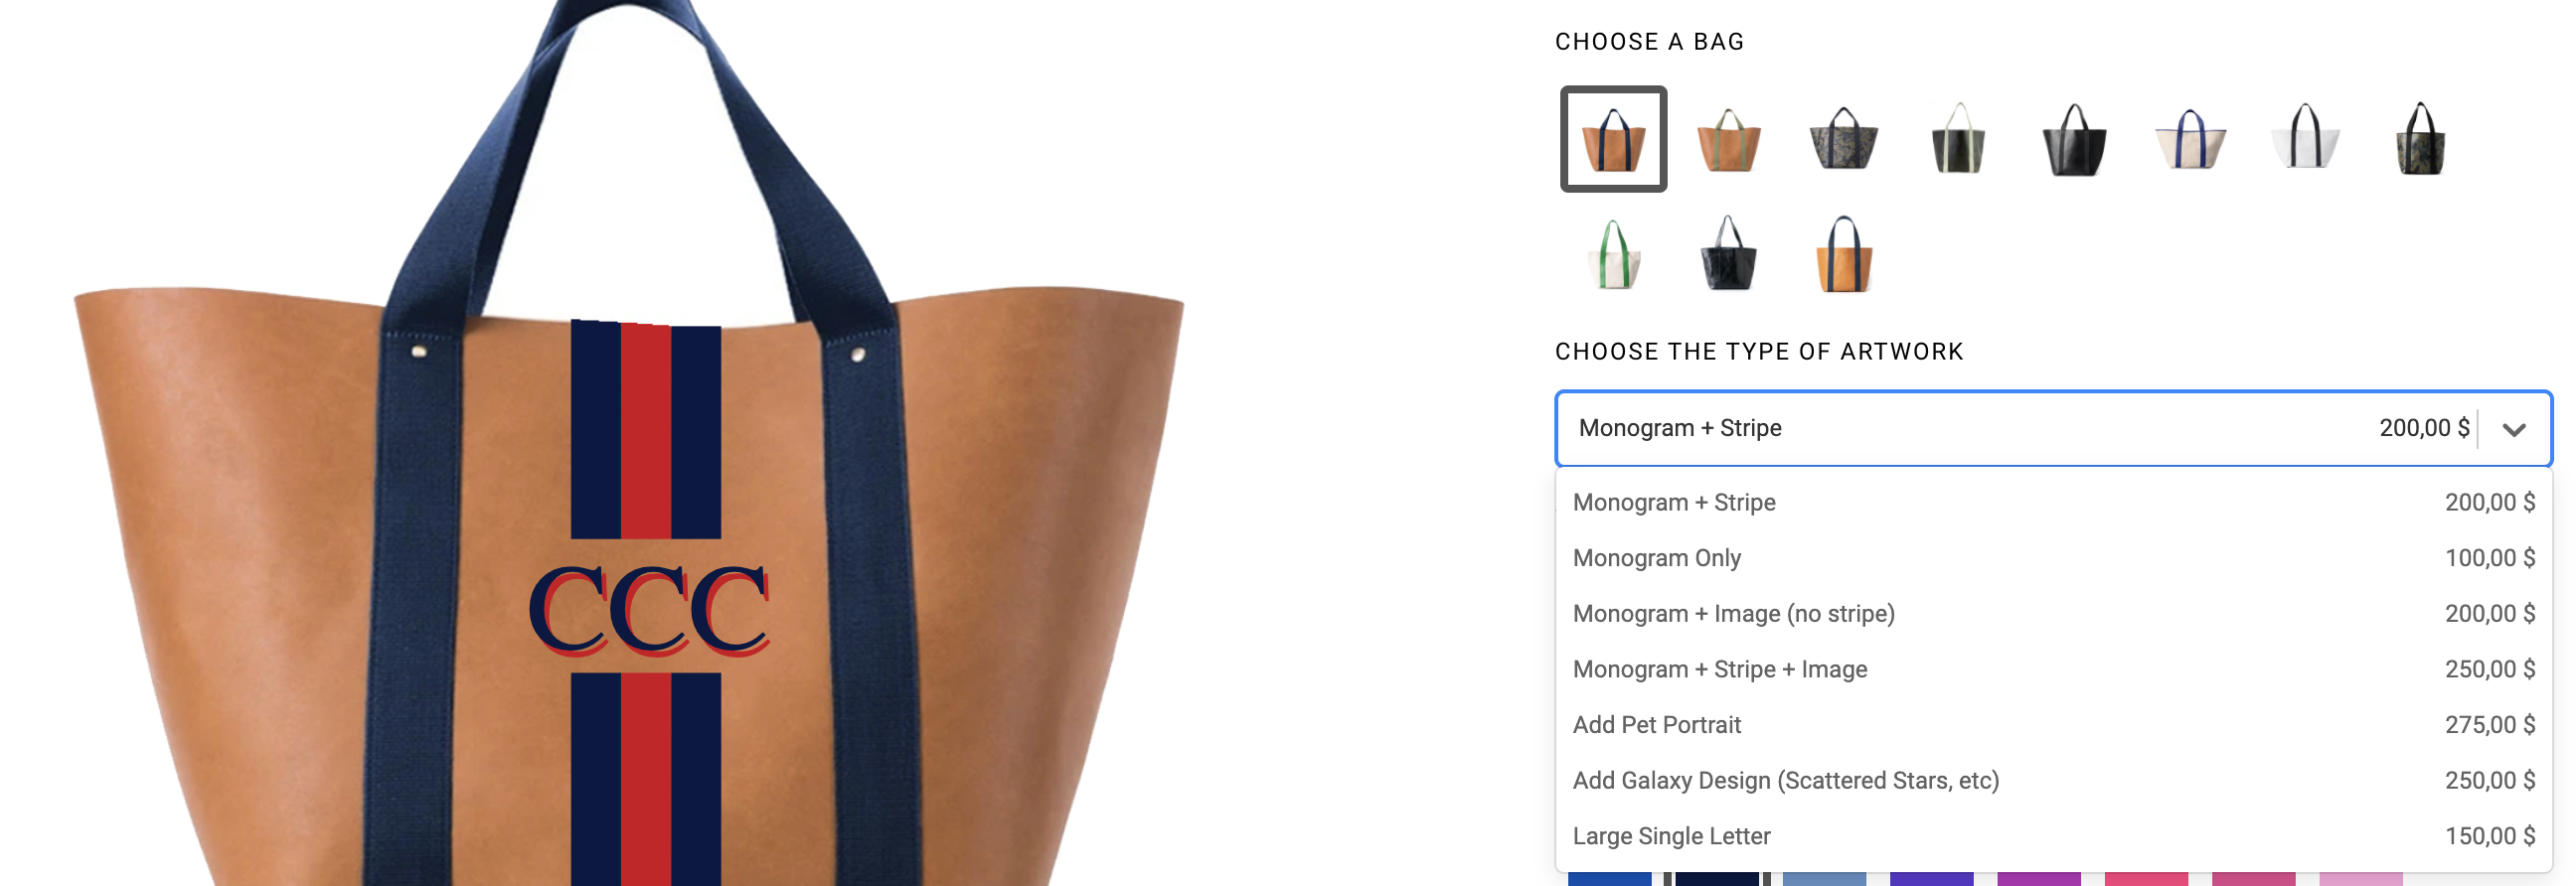Screen dimensions: 2576x886
Task: Choose the green camo bag
Action: click(2420, 139)
